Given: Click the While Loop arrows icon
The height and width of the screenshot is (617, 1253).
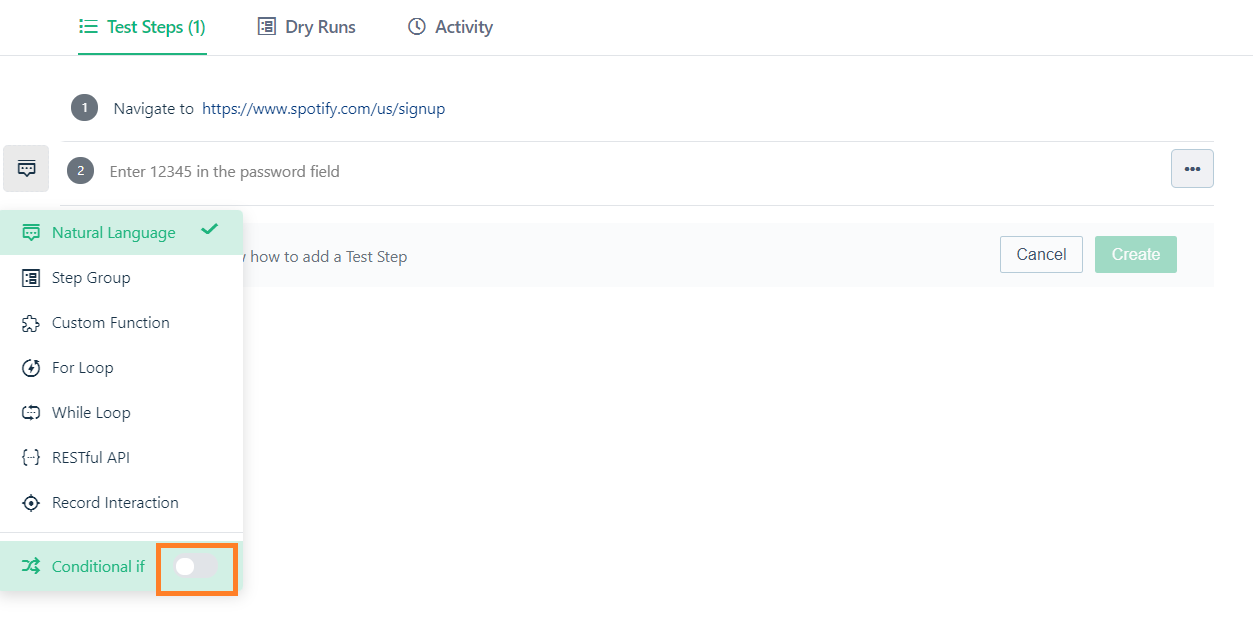Looking at the screenshot, I should [31, 413].
